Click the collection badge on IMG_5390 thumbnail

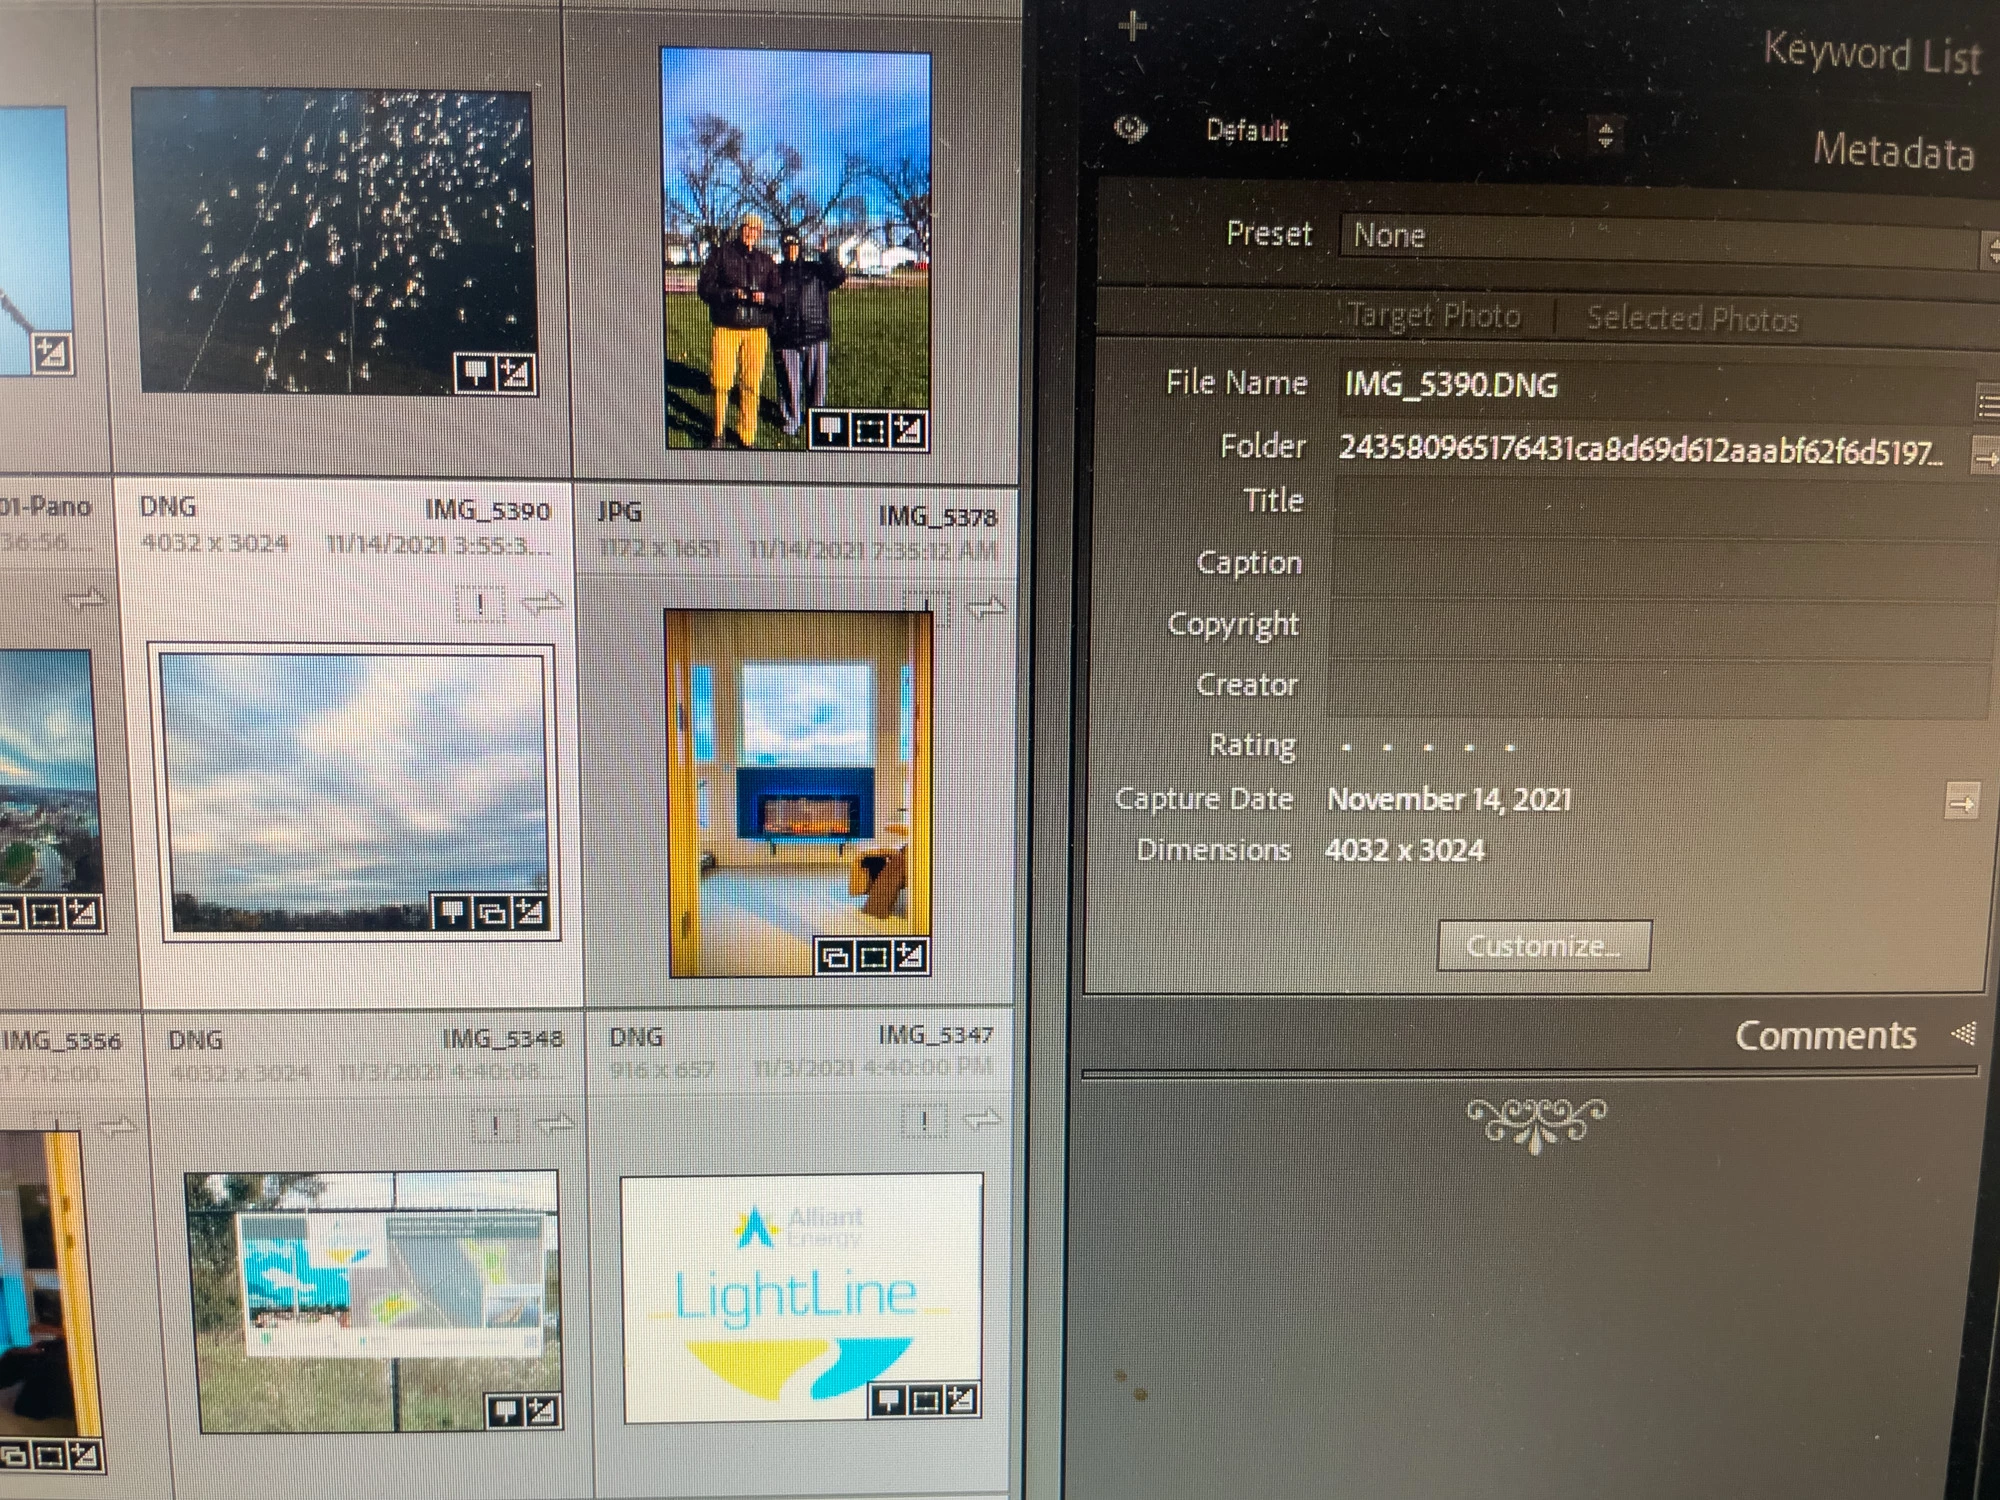491,912
